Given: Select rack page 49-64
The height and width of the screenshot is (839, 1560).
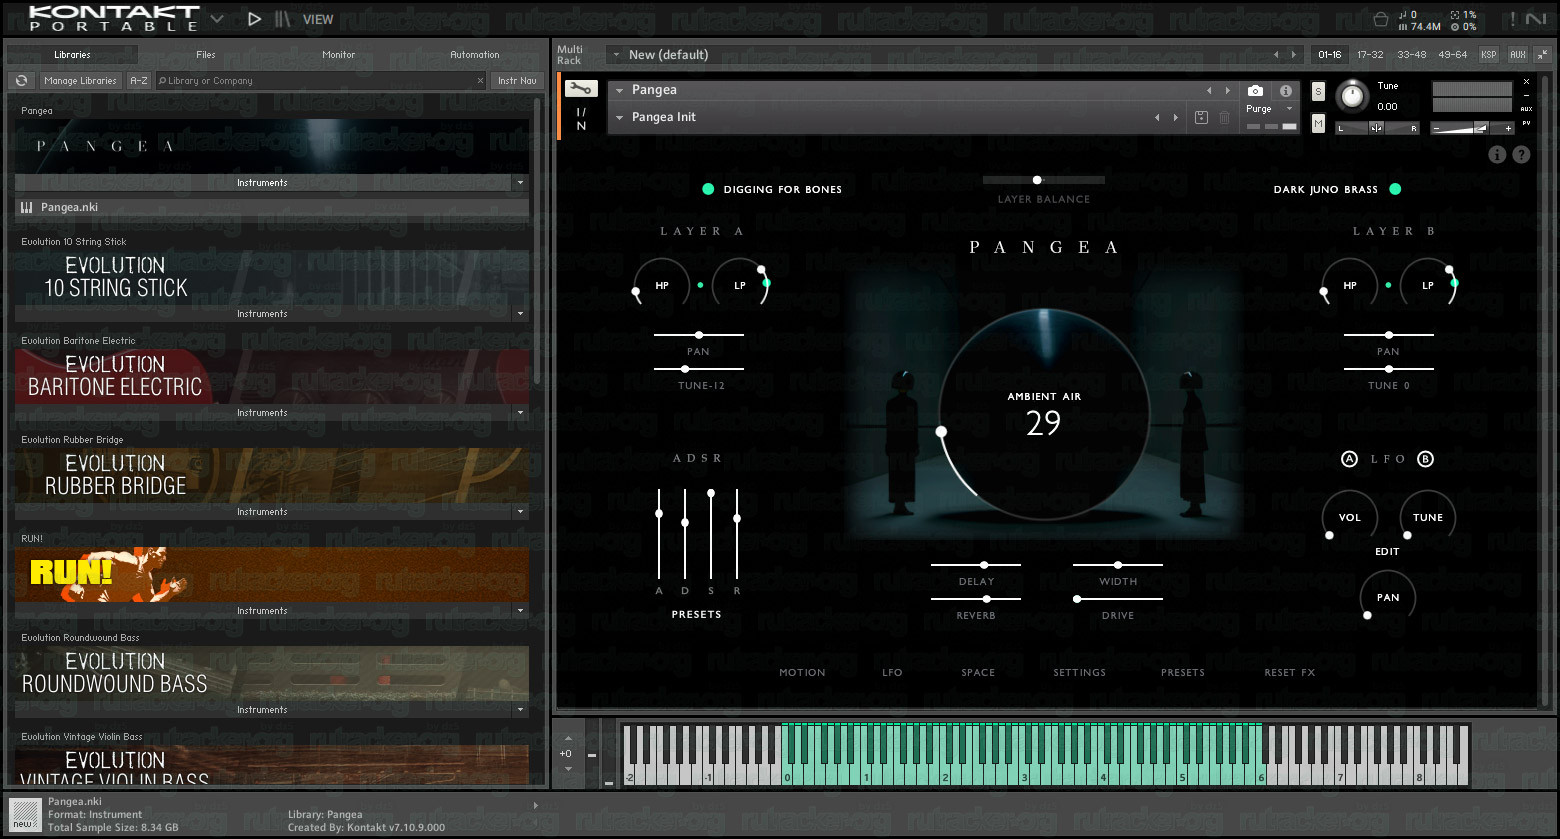Looking at the screenshot, I should coord(1452,55).
